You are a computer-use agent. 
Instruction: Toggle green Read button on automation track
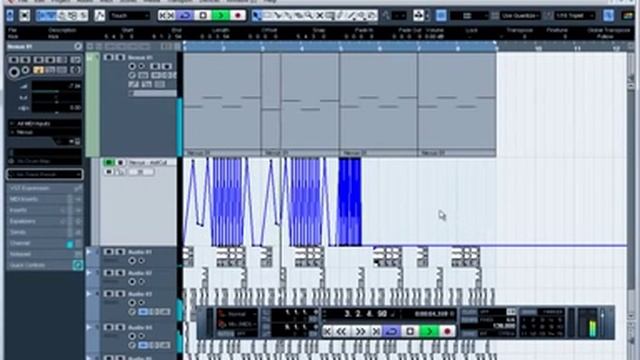click(x=109, y=163)
